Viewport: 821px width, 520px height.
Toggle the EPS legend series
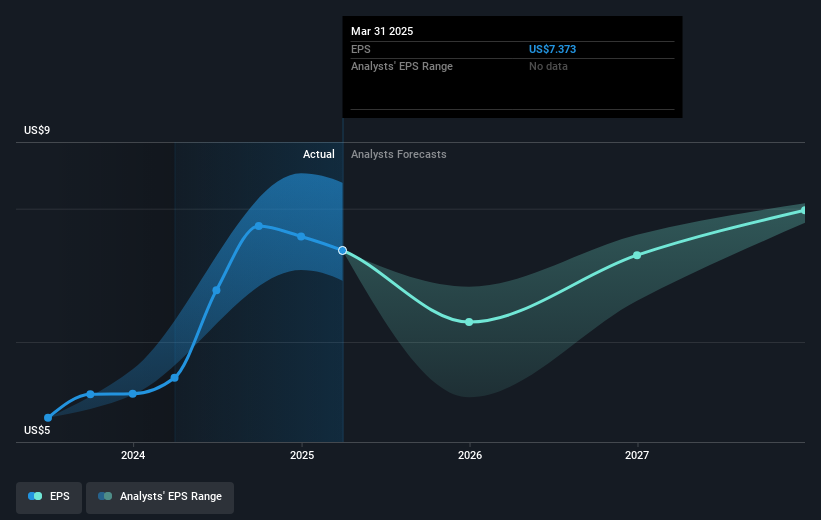click(49, 497)
